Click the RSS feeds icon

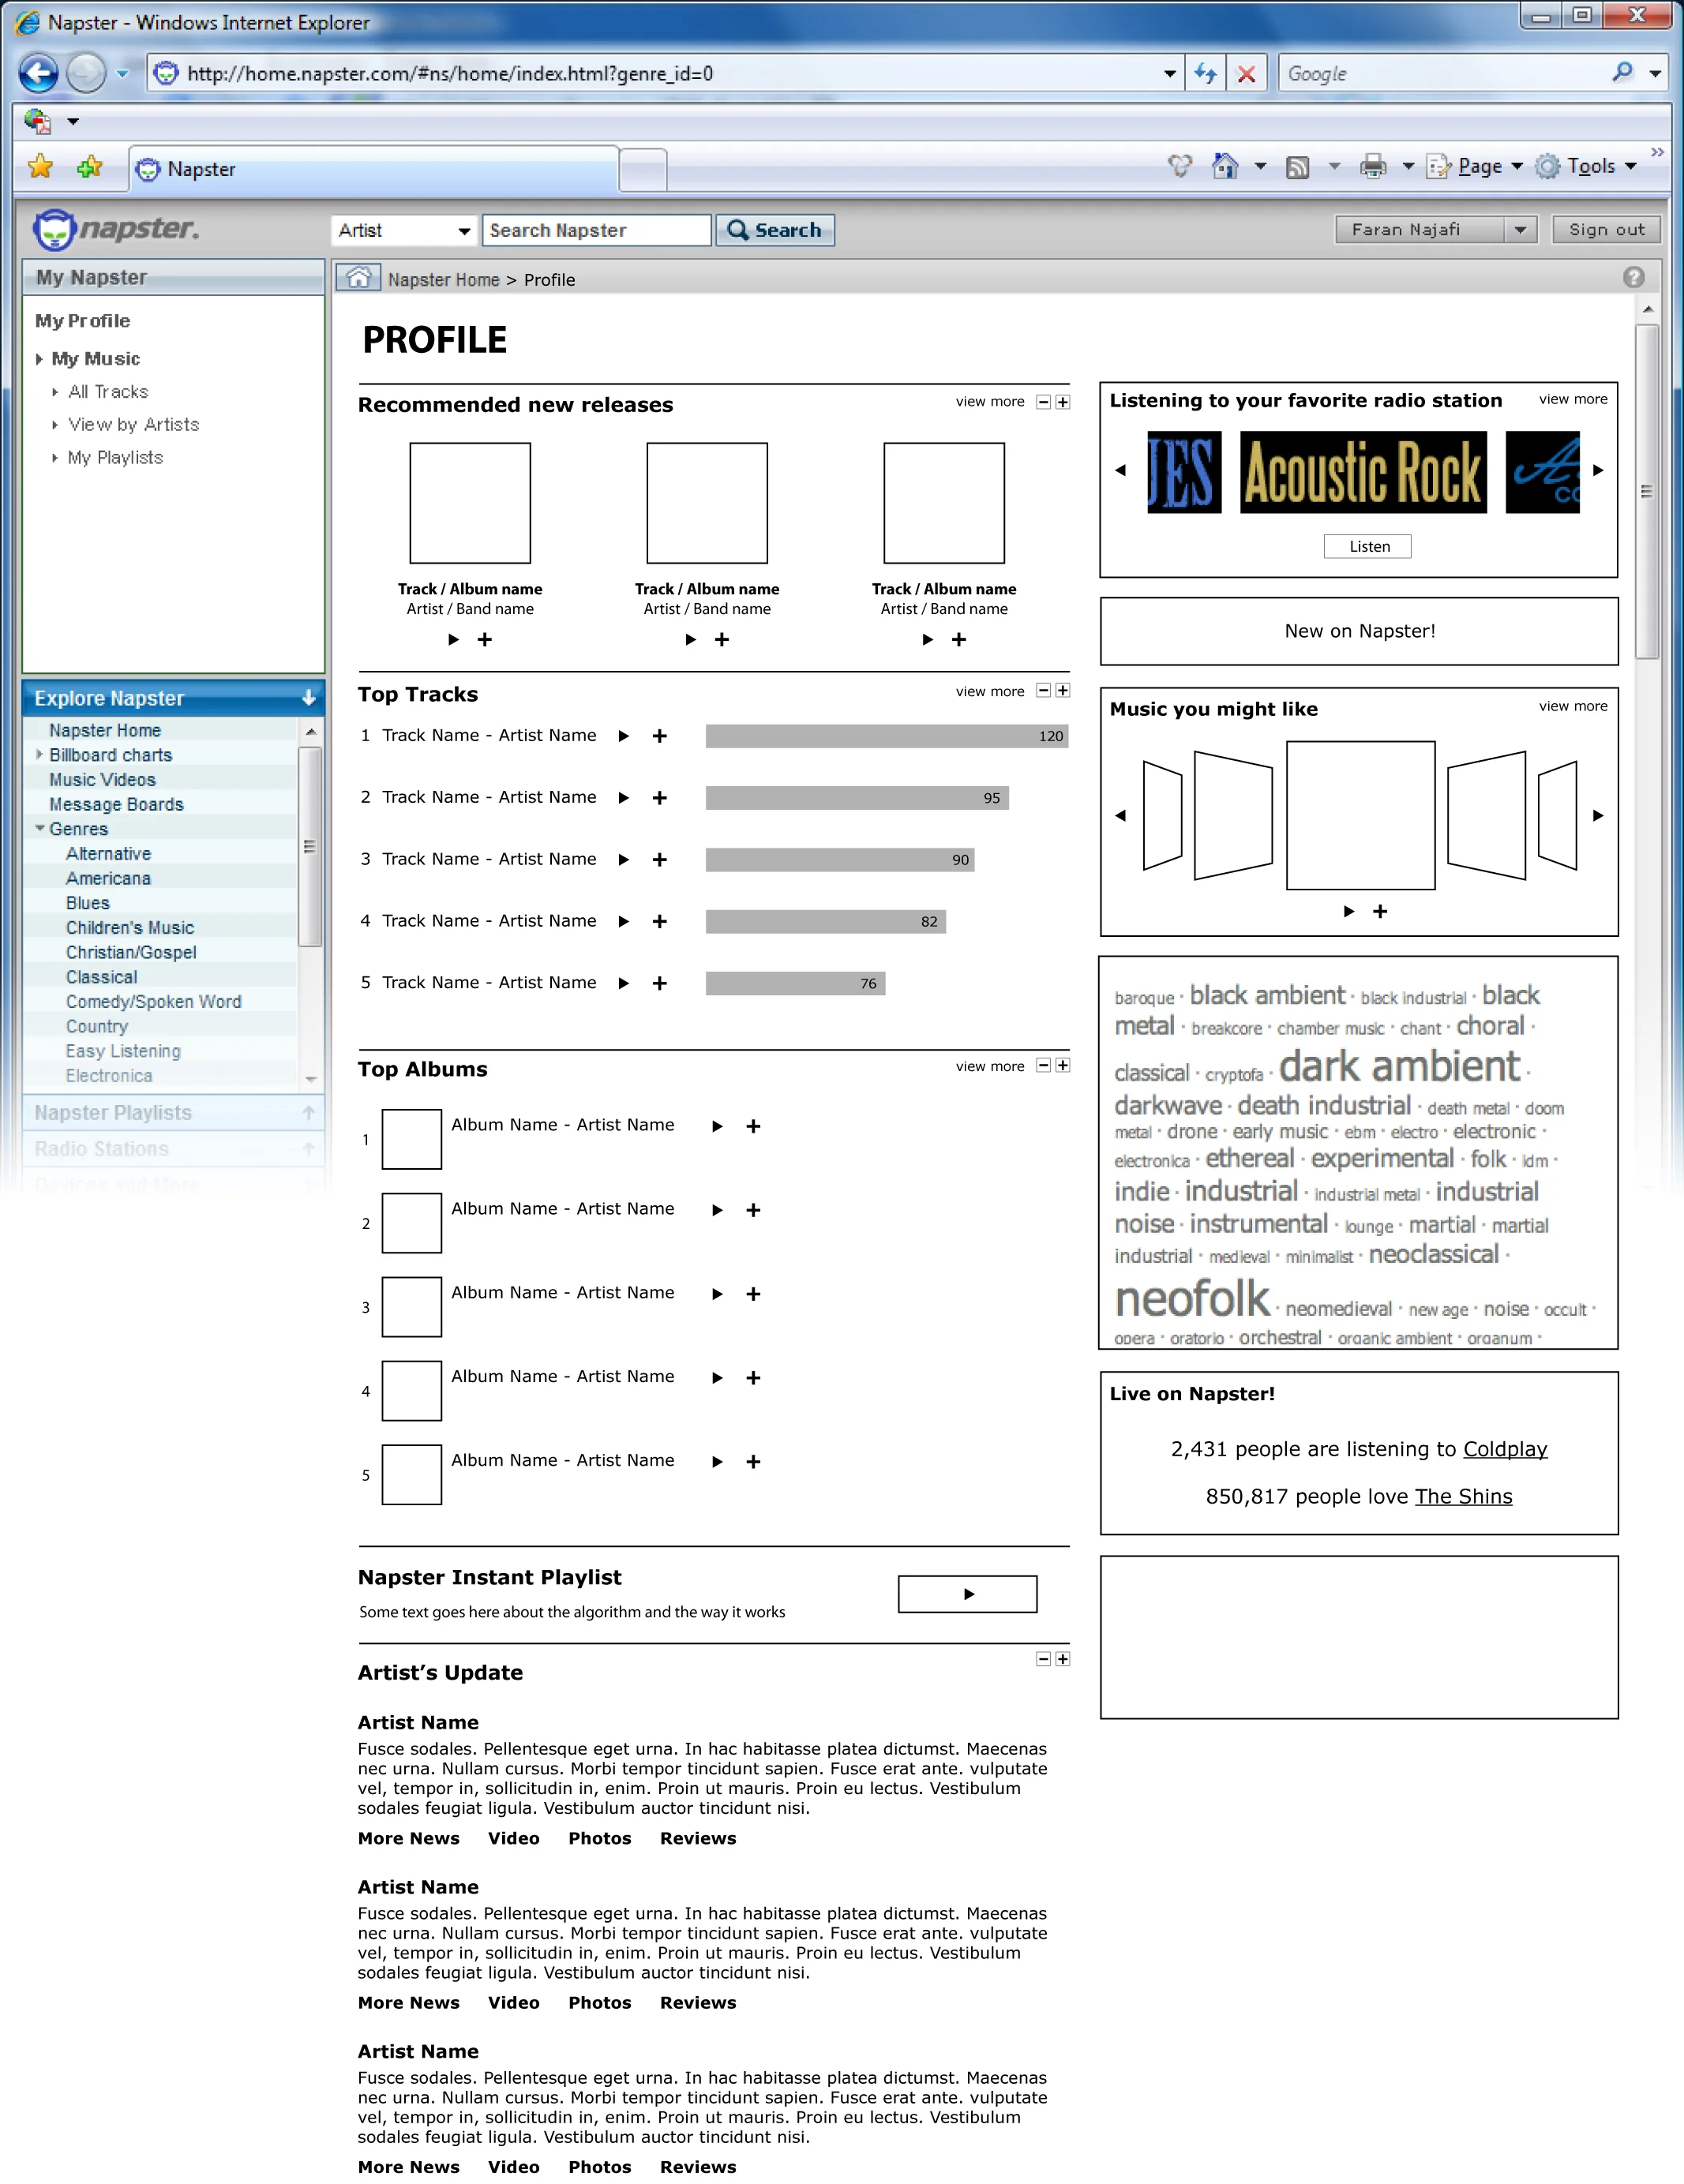coord(1297,167)
